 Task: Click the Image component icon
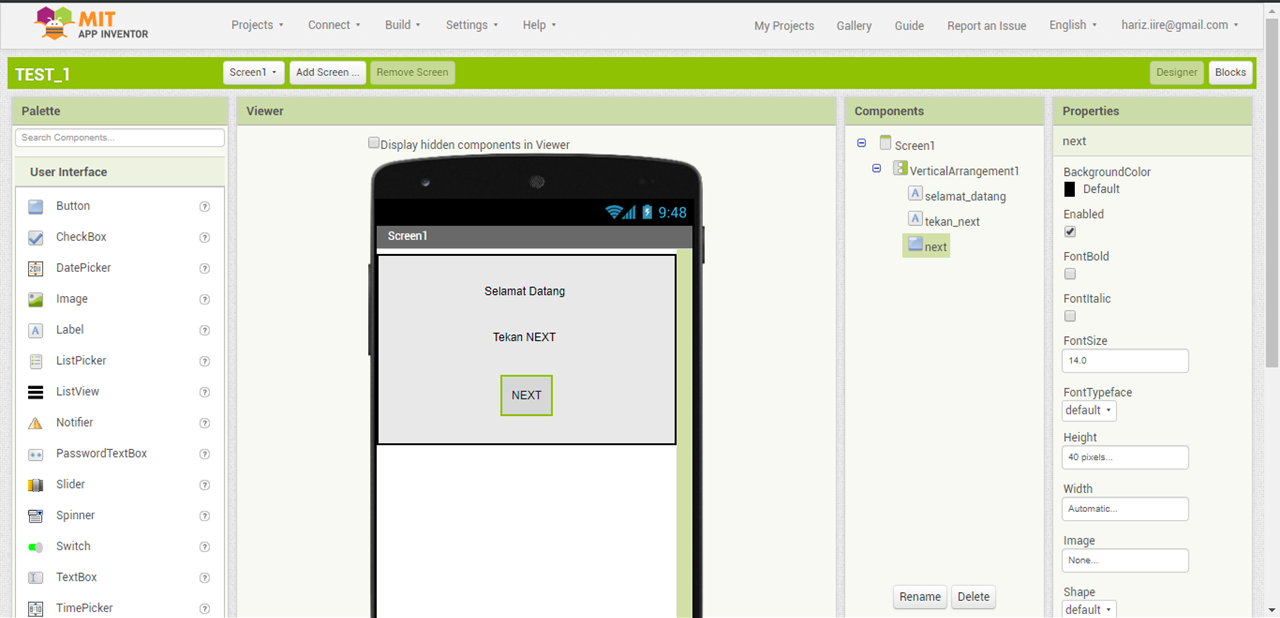(36, 299)
